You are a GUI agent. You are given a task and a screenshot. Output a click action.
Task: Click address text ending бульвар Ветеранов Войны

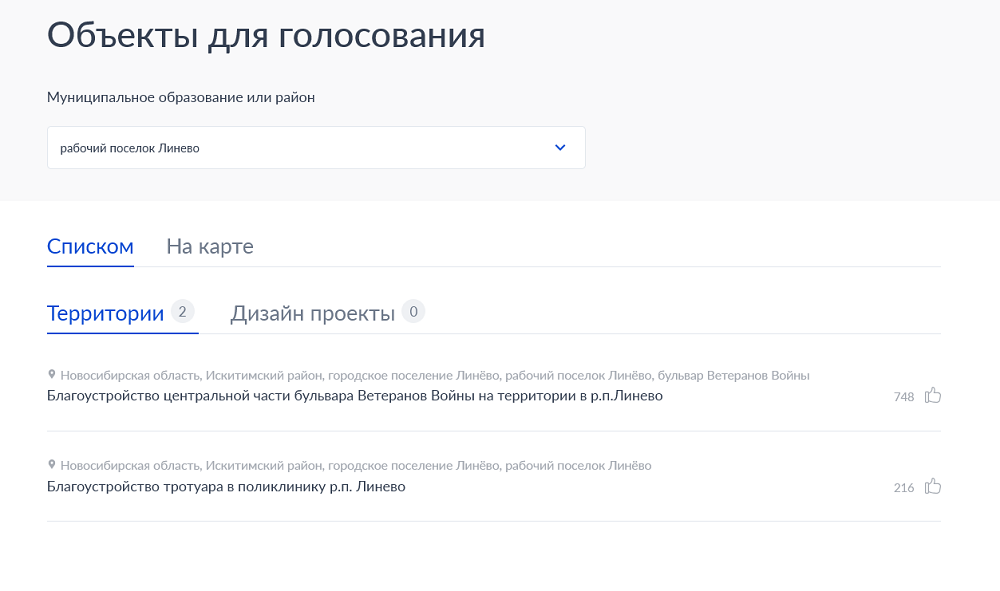click(x=435, y=376)
